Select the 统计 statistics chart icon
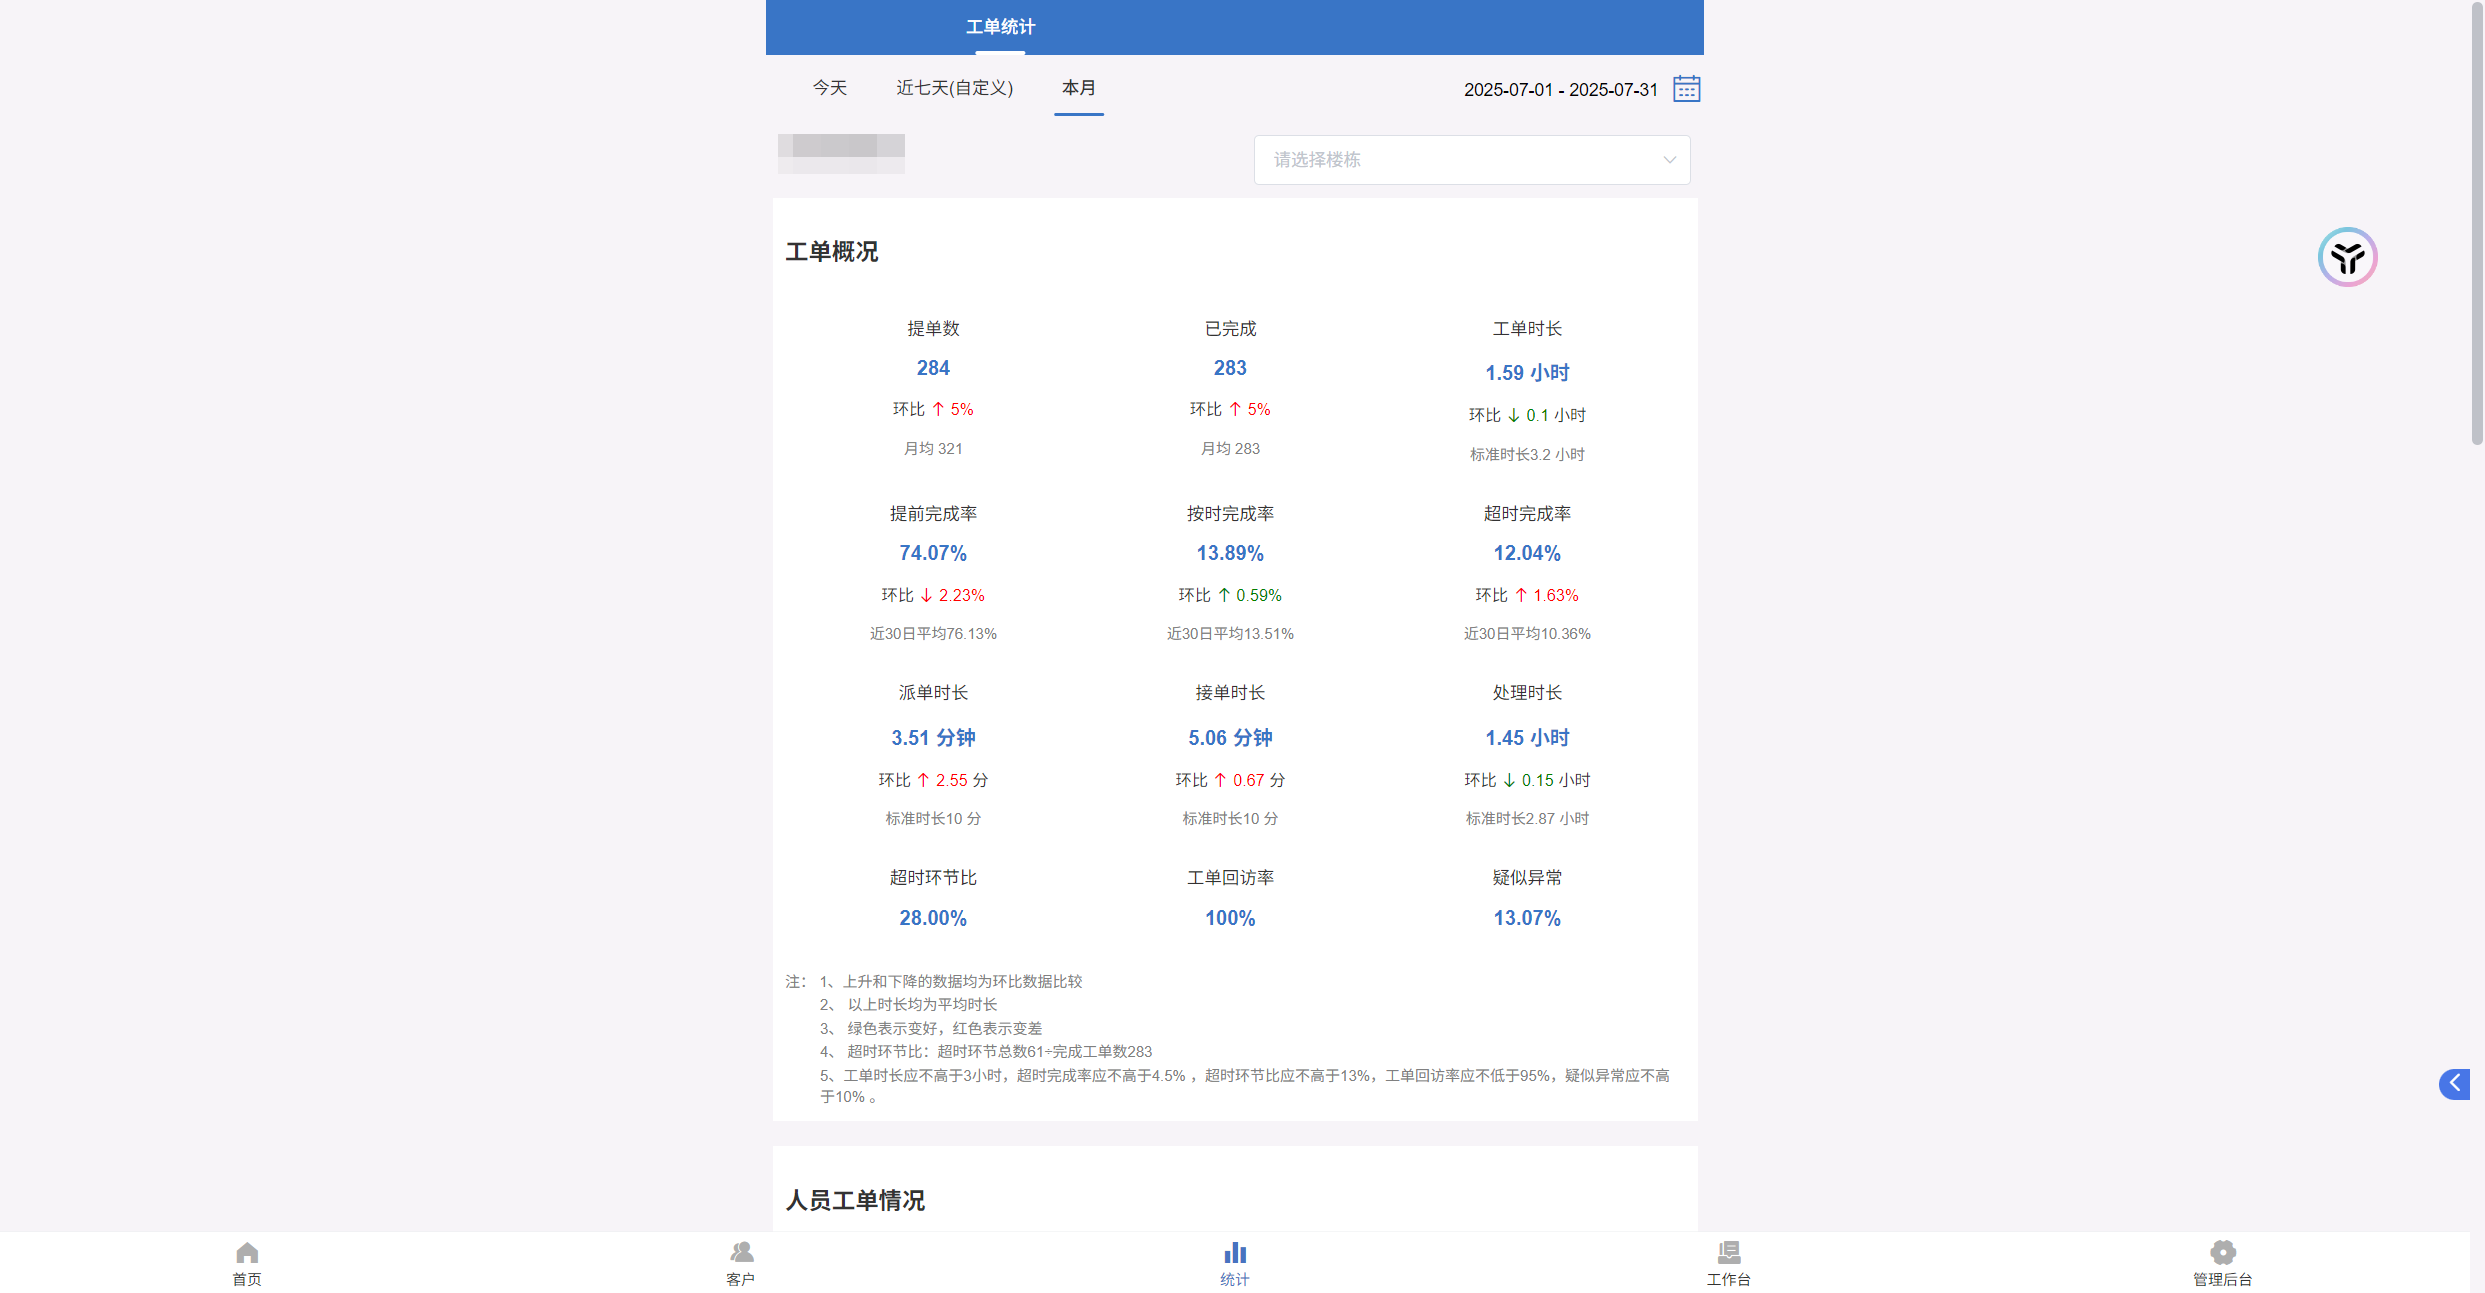Viewport: 2485px width, 1293px height. (x=1235, y=1253)
